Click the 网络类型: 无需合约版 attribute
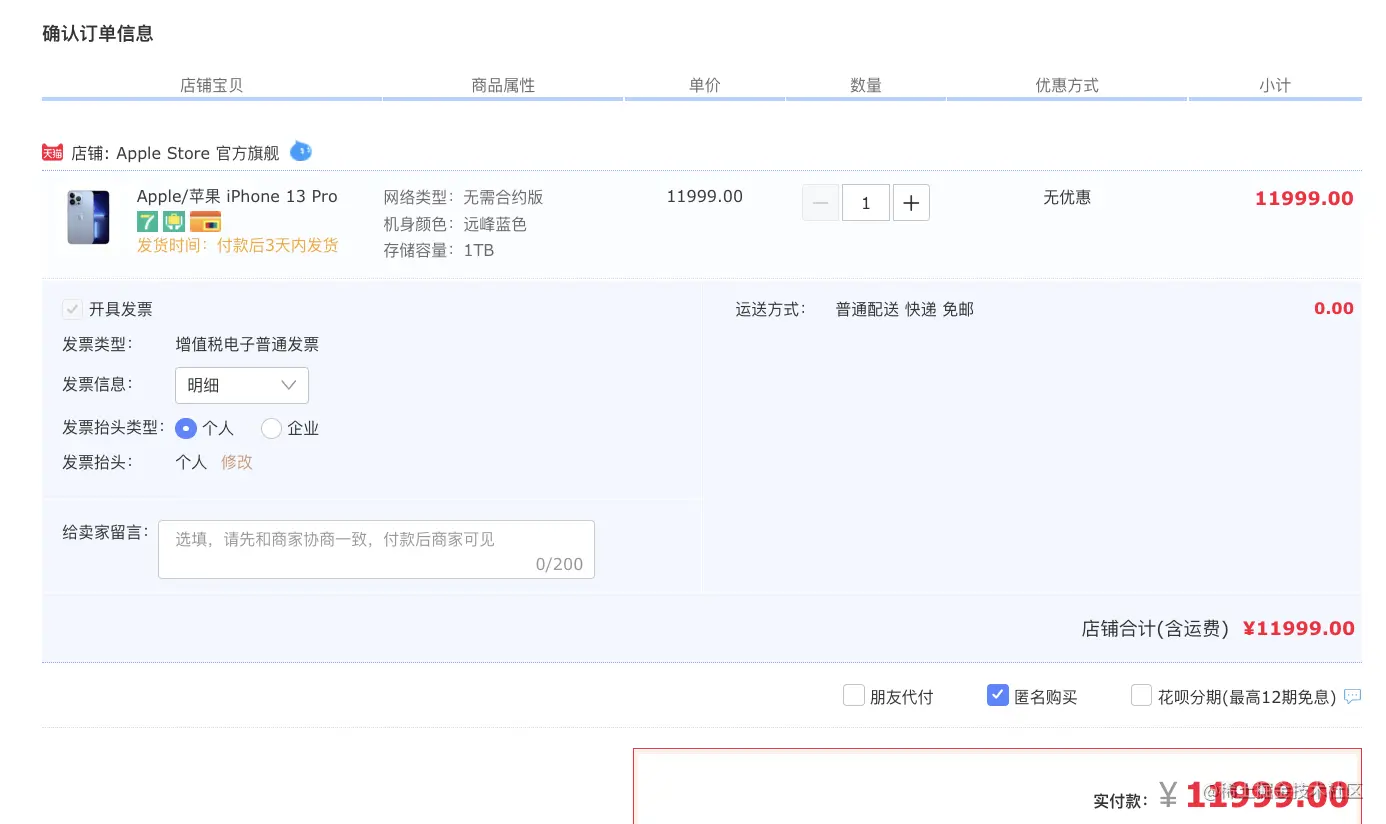Screen dimensions: 1386x824 pyautogui.click(x=463, y=197)
